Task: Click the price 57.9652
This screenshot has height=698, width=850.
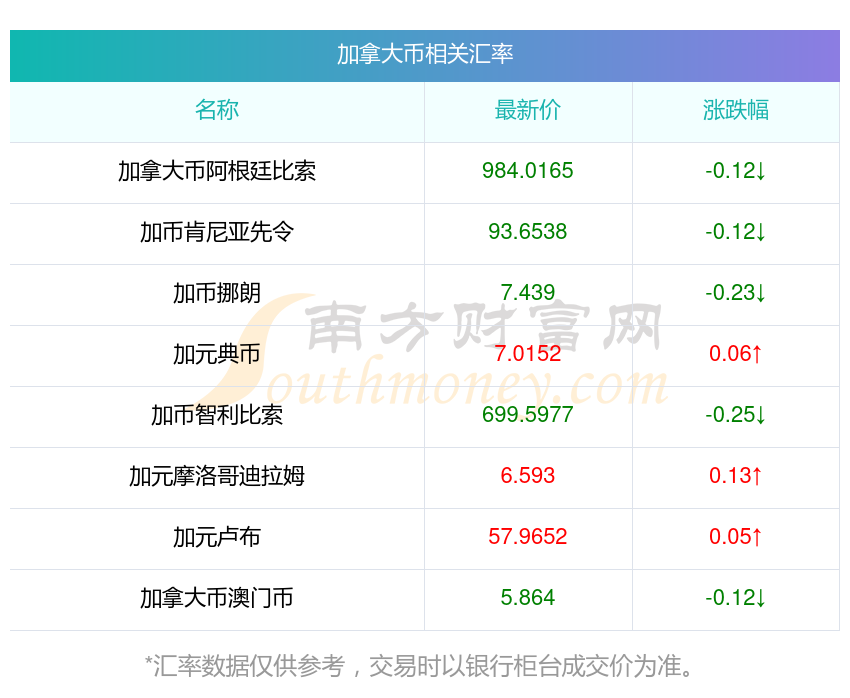Action: [527, 537]
